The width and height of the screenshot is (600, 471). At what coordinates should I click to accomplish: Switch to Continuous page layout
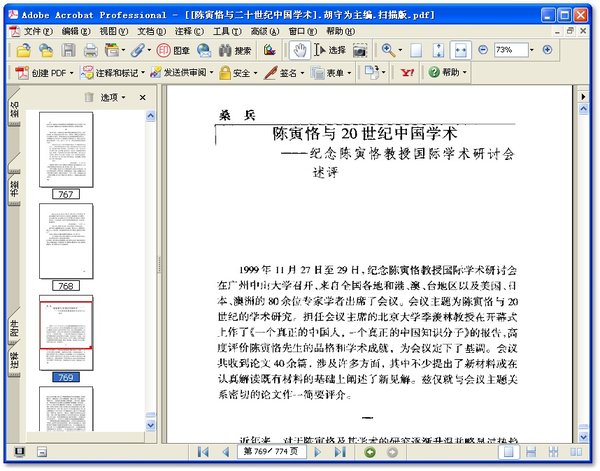coord(531,453)
